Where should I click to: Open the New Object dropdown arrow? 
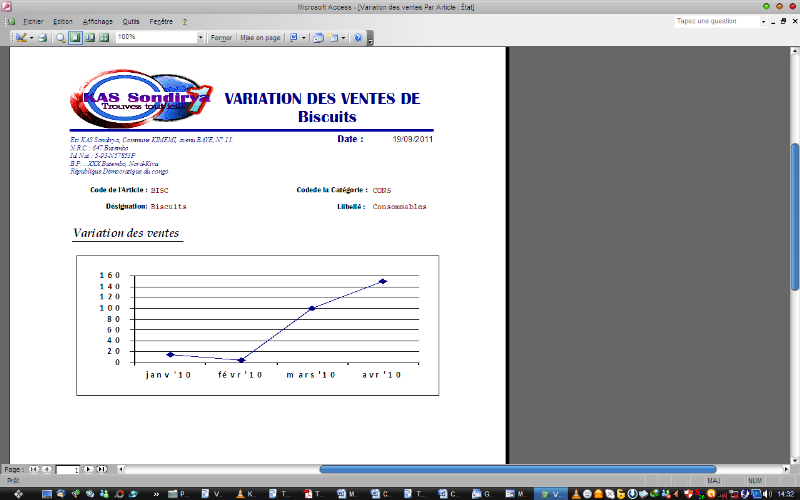(343, 38)
